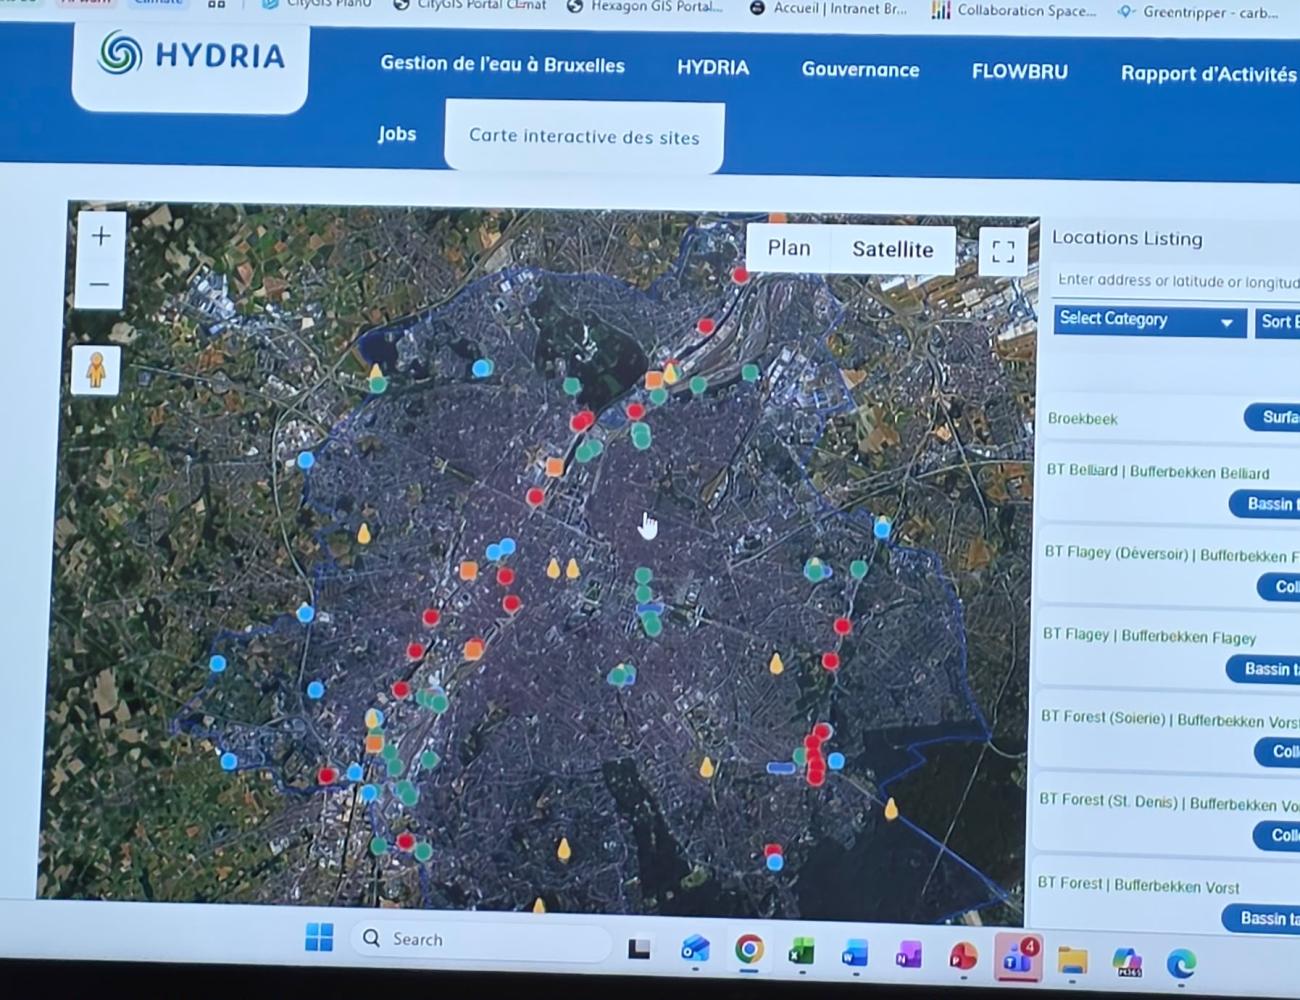Switch to Google Chrome in the taskbar

click(x=749, y=949)
